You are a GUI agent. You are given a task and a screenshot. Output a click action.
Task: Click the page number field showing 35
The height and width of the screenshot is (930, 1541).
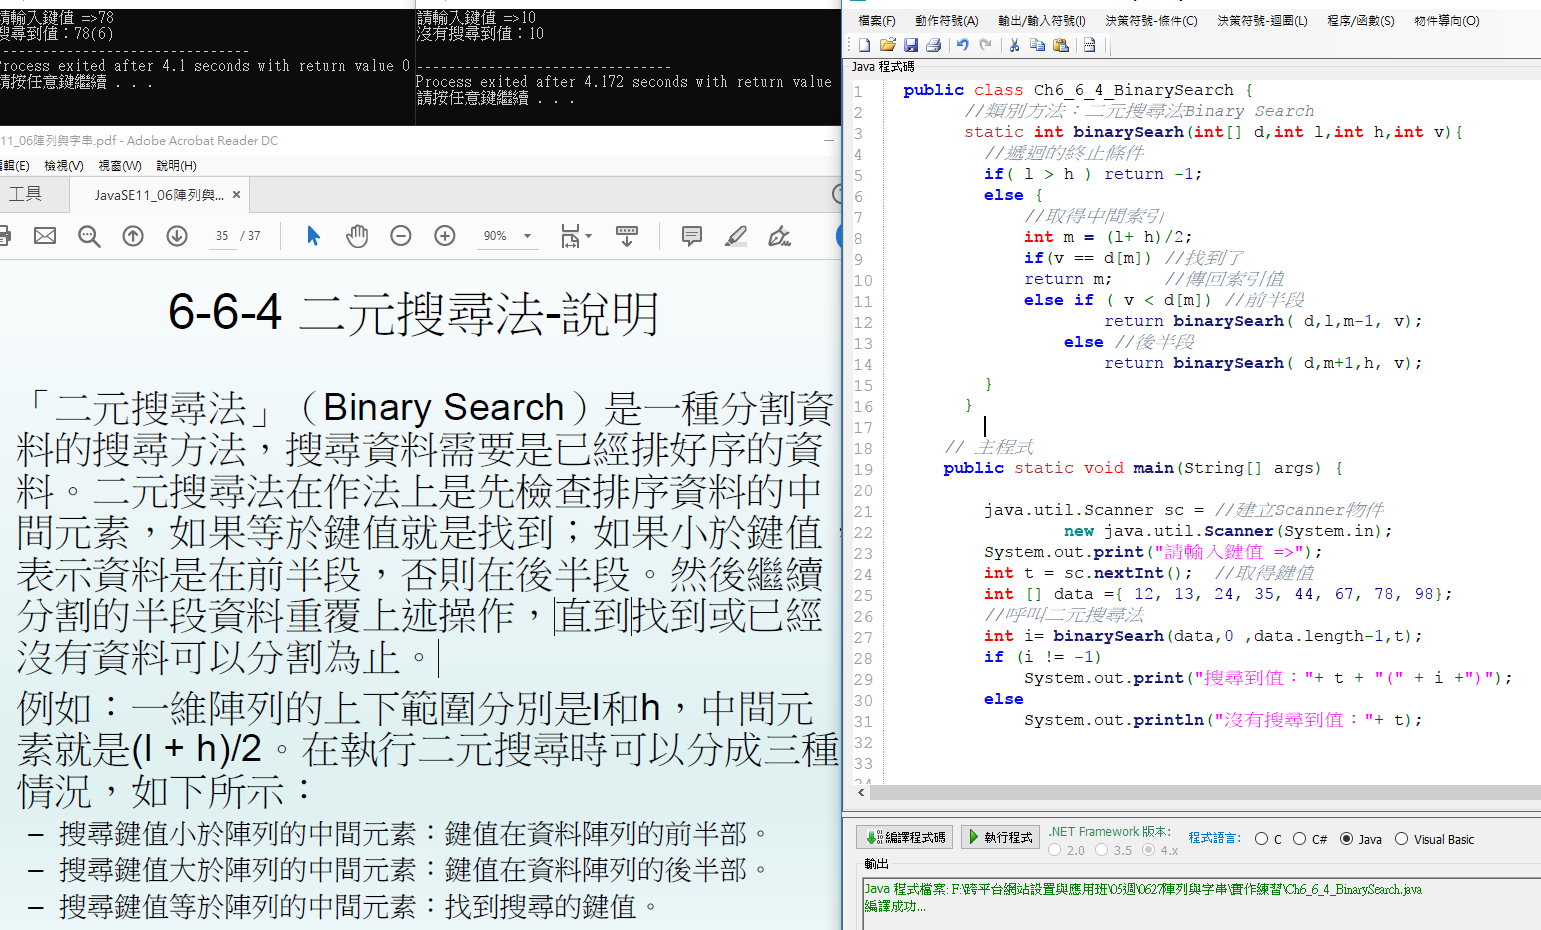pyautogui.click(x=221, y=236)
